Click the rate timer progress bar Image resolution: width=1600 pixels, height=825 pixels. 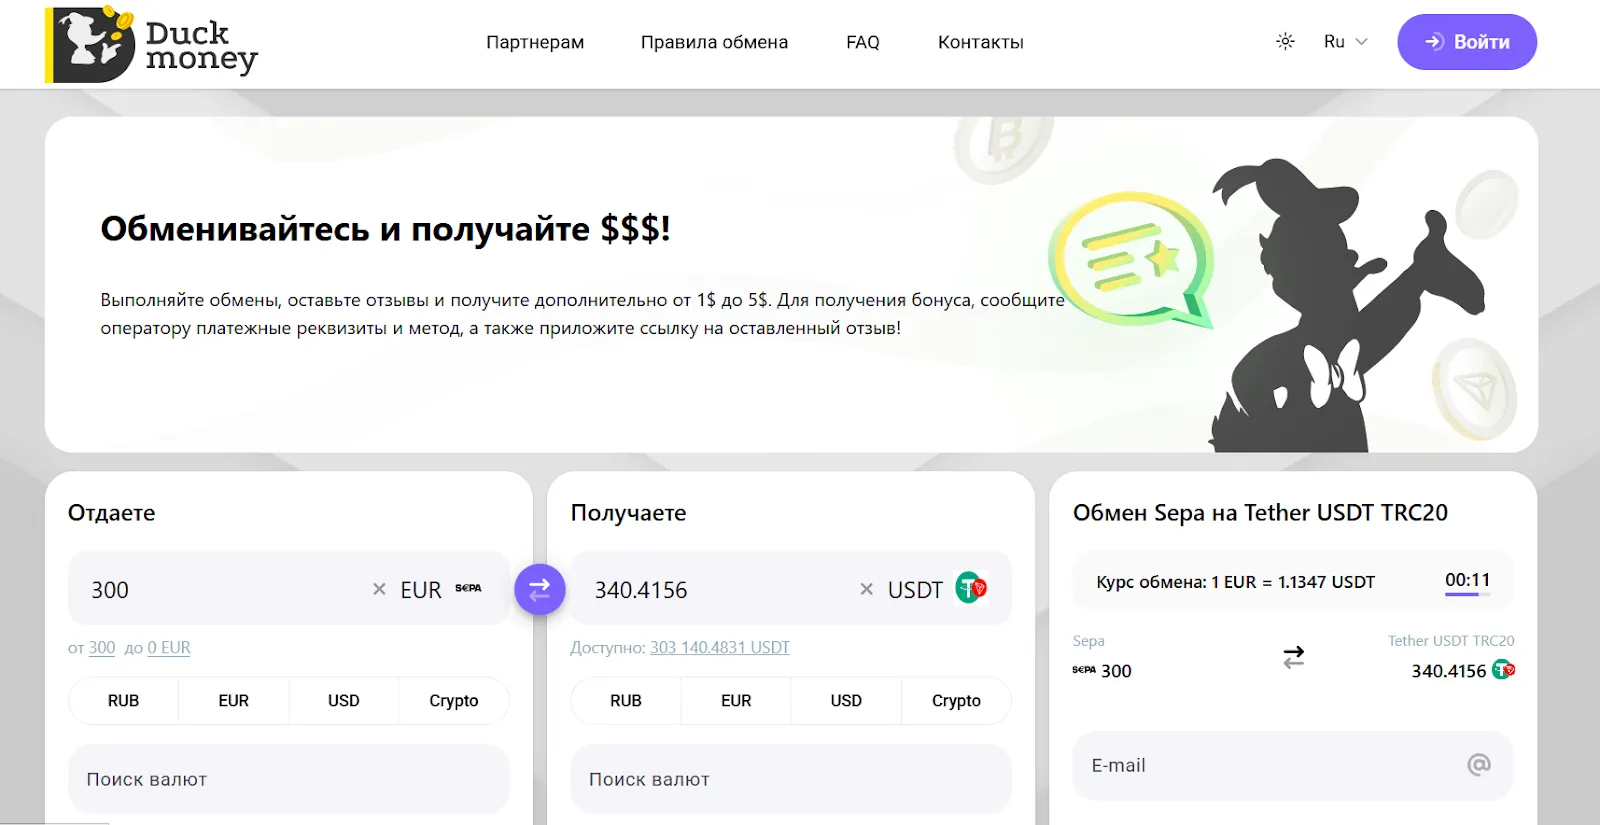coord(1467,595)
